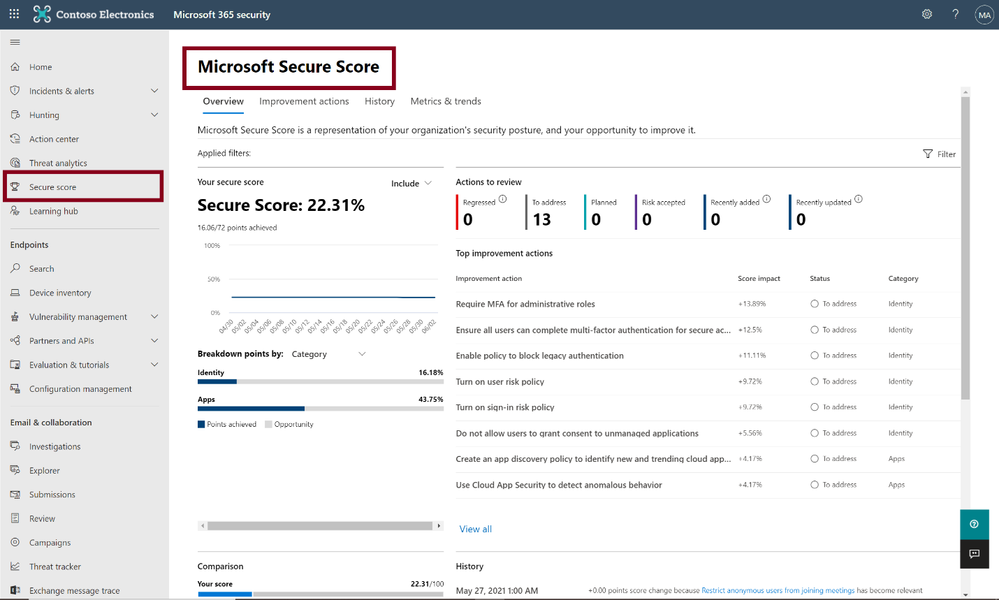Click the Recently added info icon
999x600 pixels.
coord(766,199)
